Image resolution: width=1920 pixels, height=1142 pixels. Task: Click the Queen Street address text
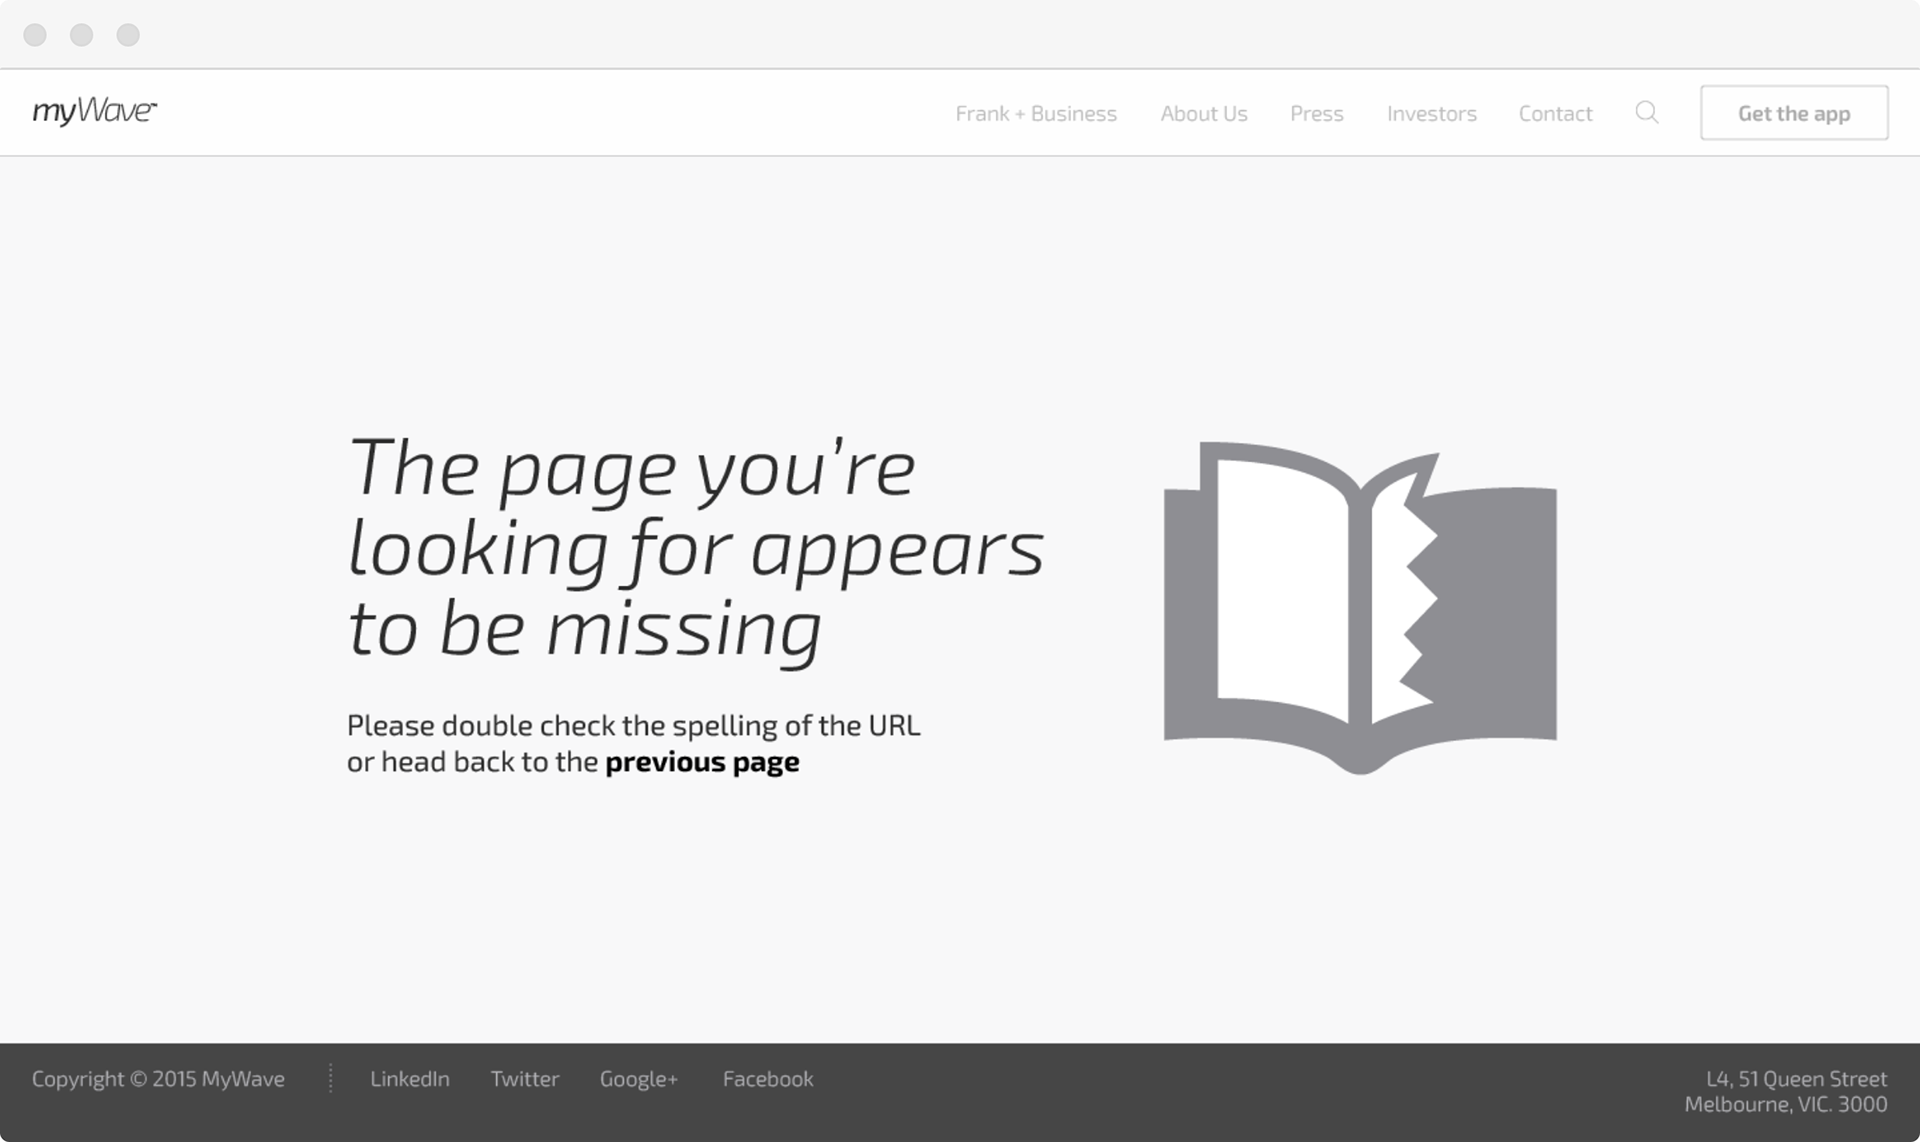[1786, 1091]
